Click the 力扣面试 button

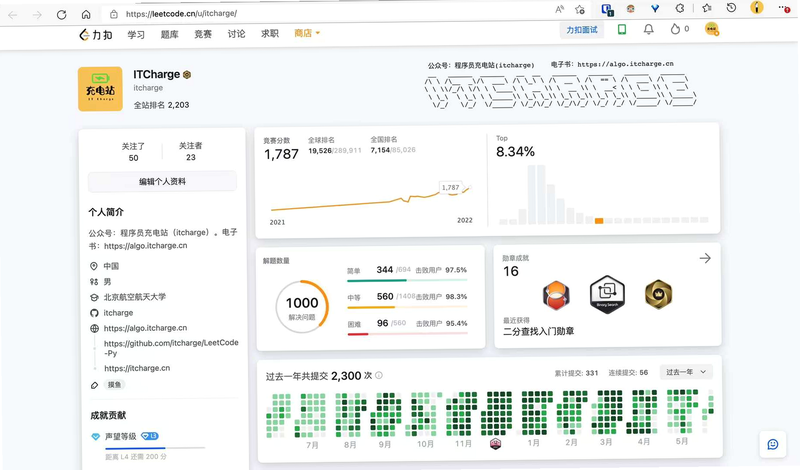pos(582,30)
